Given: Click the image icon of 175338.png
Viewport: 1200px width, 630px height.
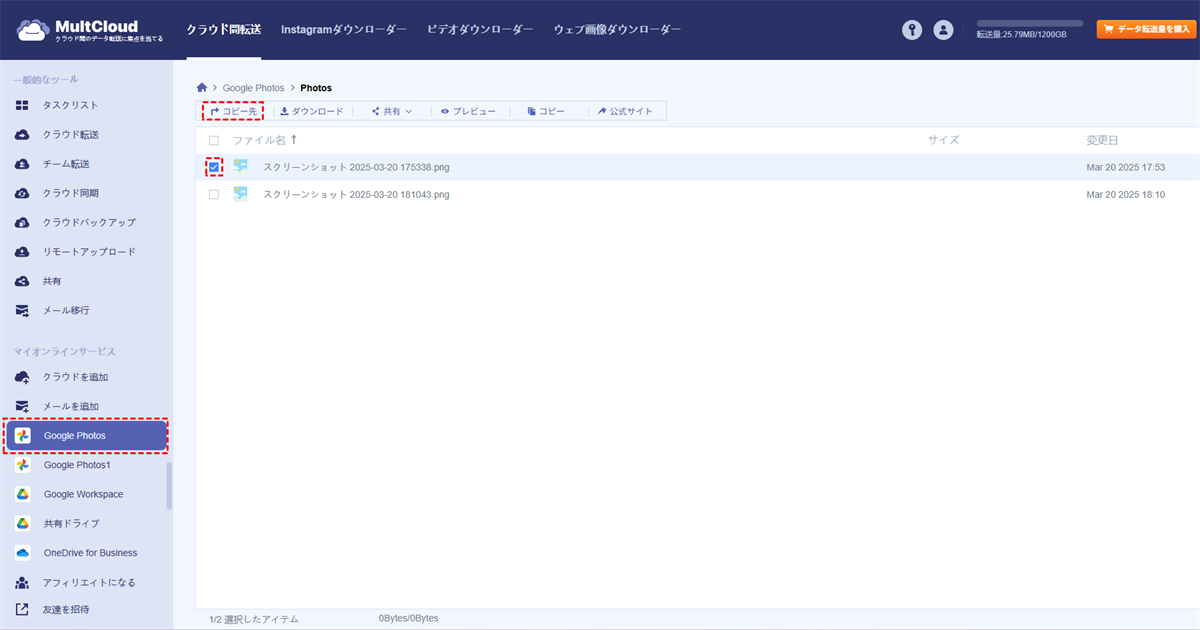Looking at the screenshot, I should [240, 167].
